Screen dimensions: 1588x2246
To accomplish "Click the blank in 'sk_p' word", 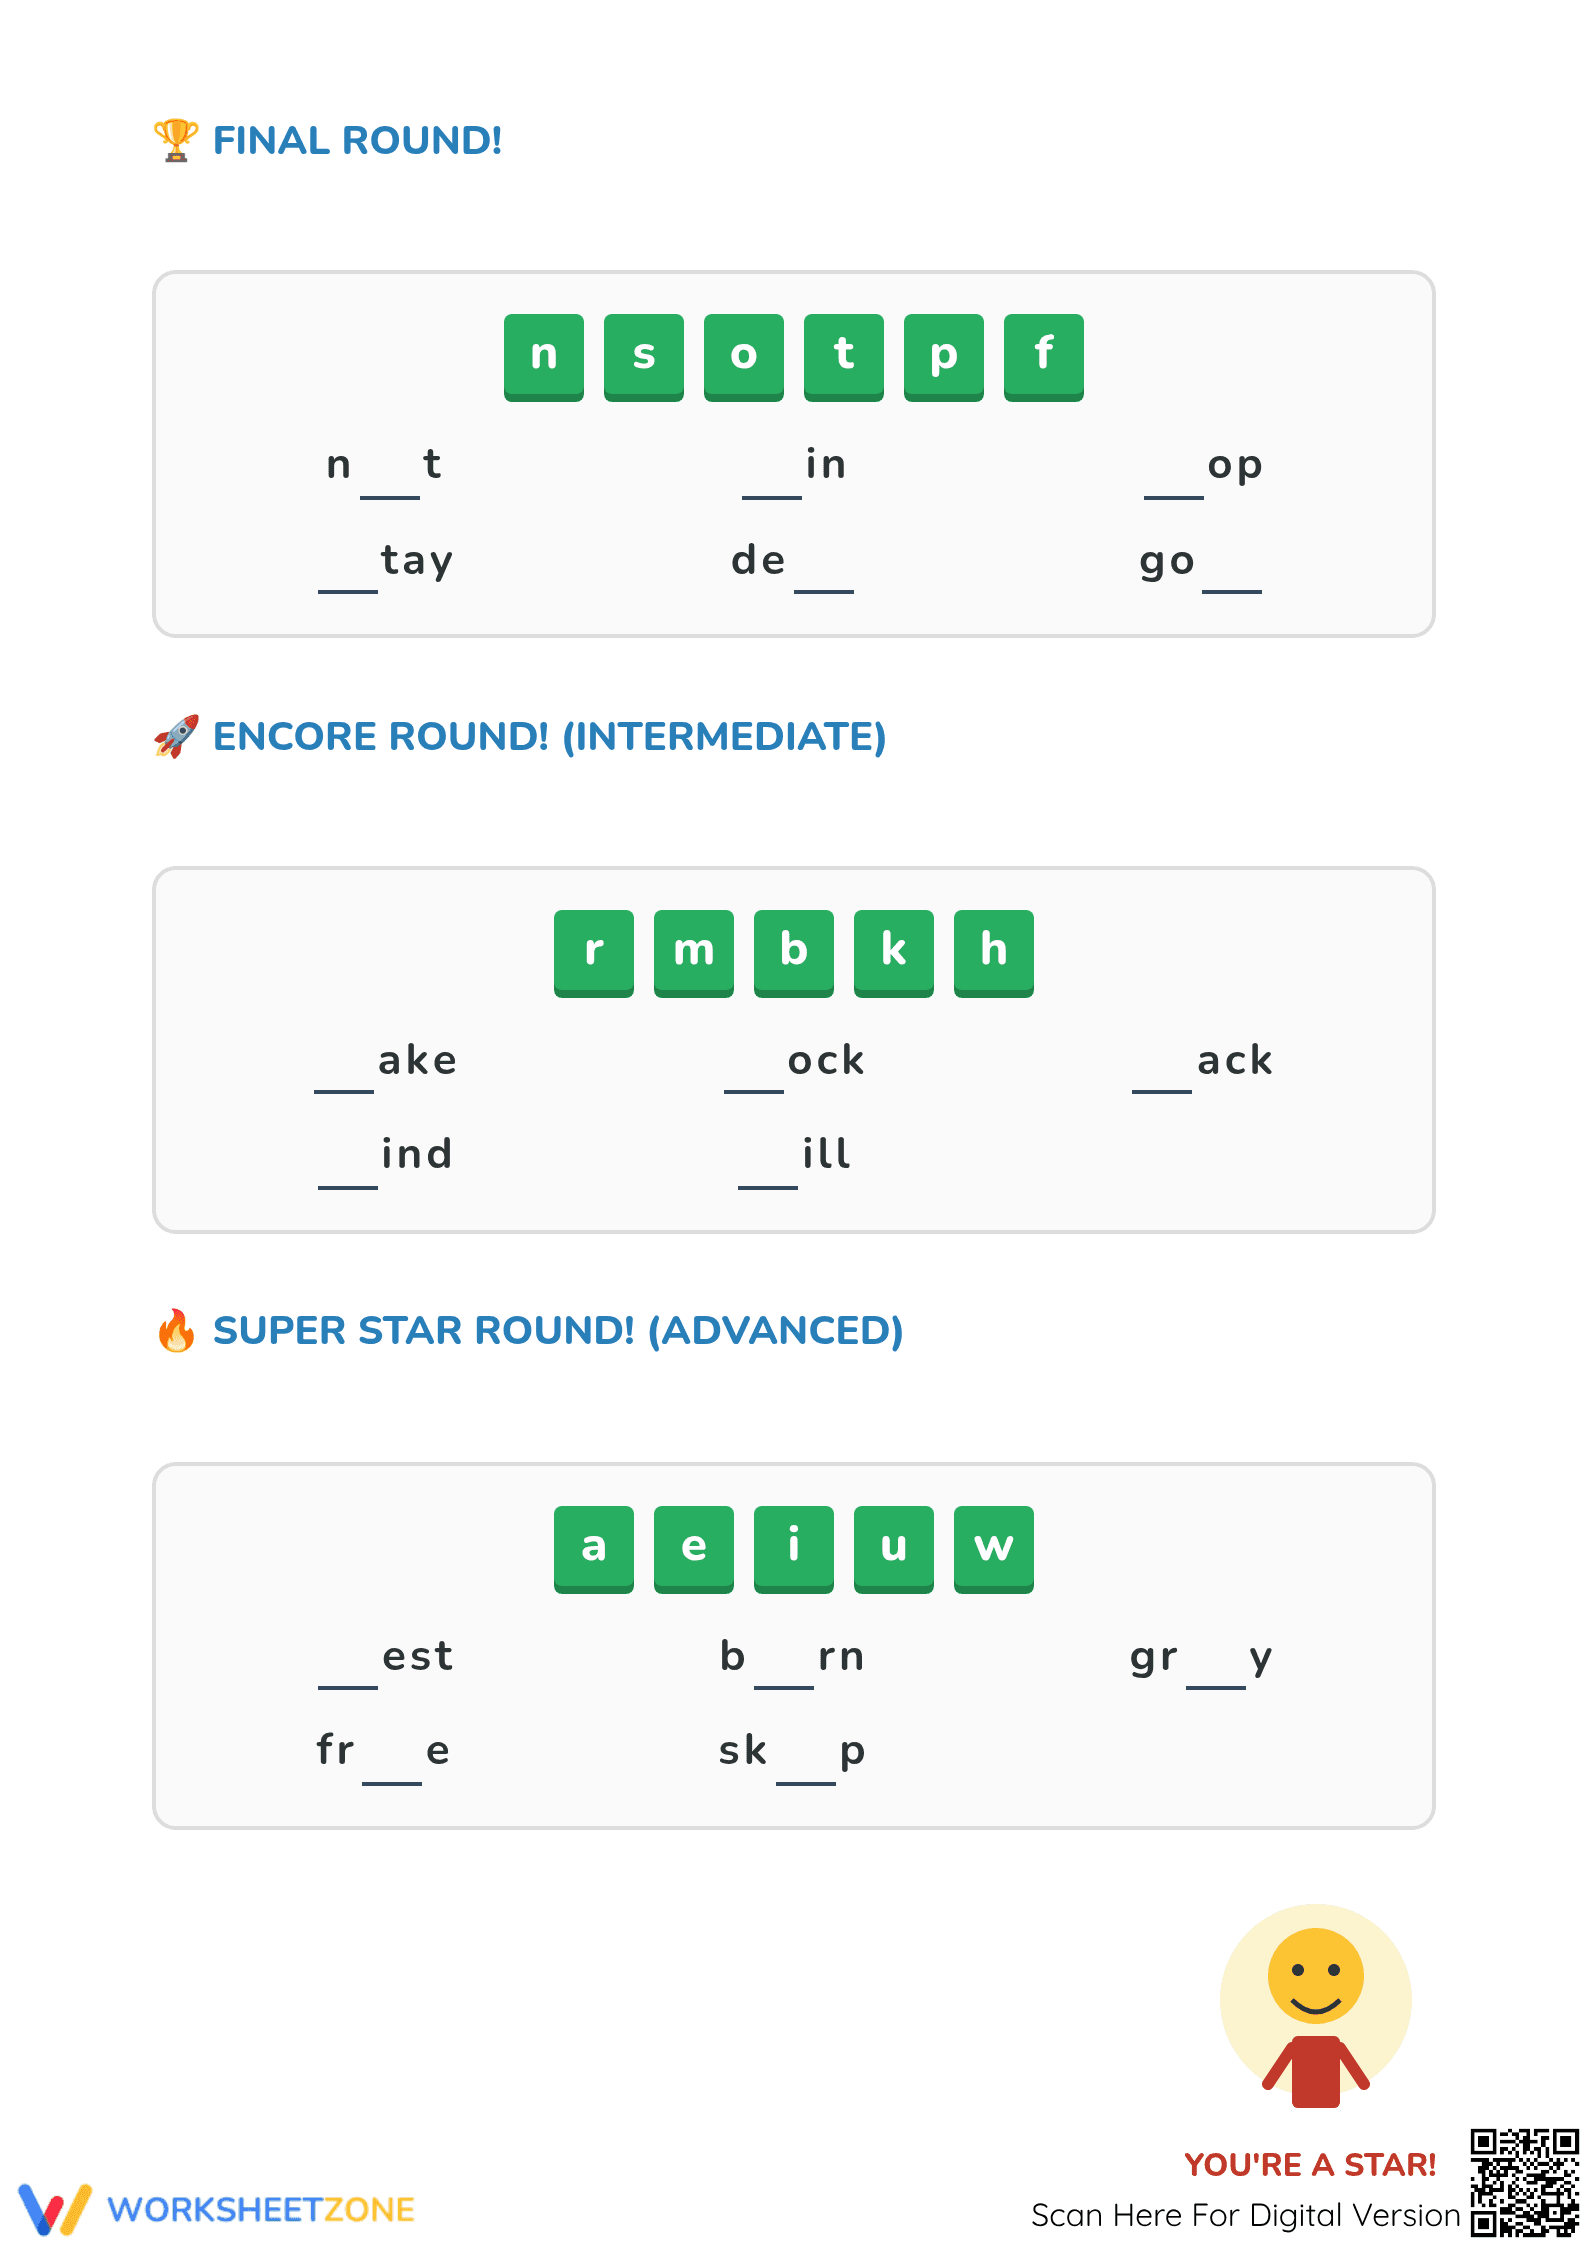I will [806, 1767].
